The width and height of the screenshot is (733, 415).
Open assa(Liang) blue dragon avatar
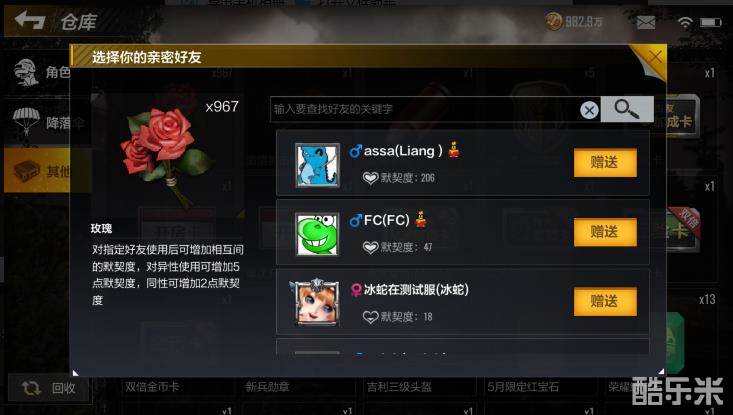coord(317,165)
